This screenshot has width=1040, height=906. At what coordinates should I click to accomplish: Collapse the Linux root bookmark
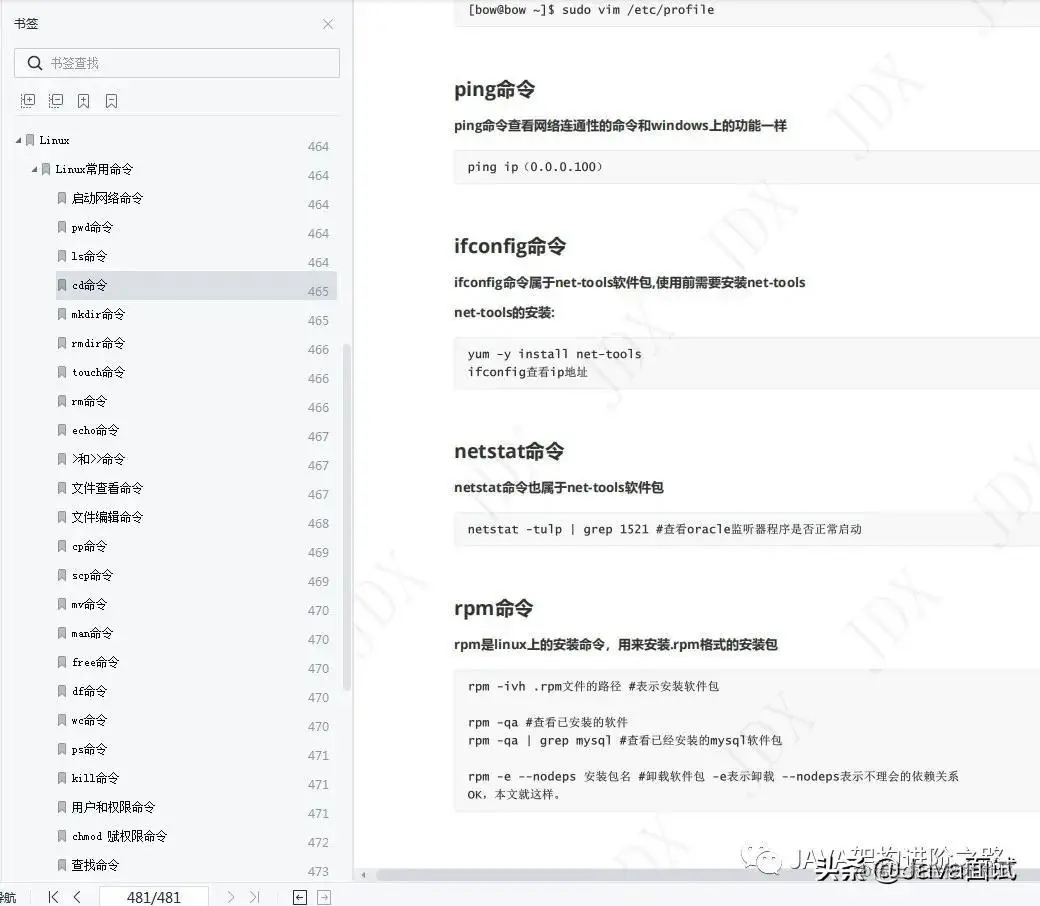click(x=19, y=141)
